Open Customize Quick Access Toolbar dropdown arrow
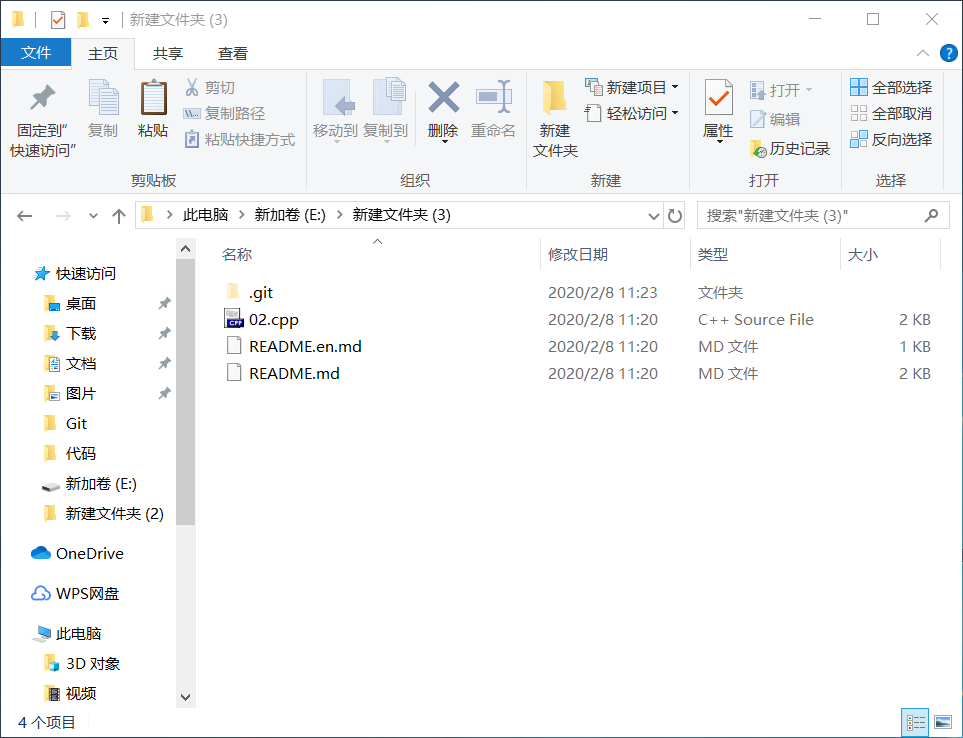This screenshot has width=963, height=738. click(x=106, y=21)
